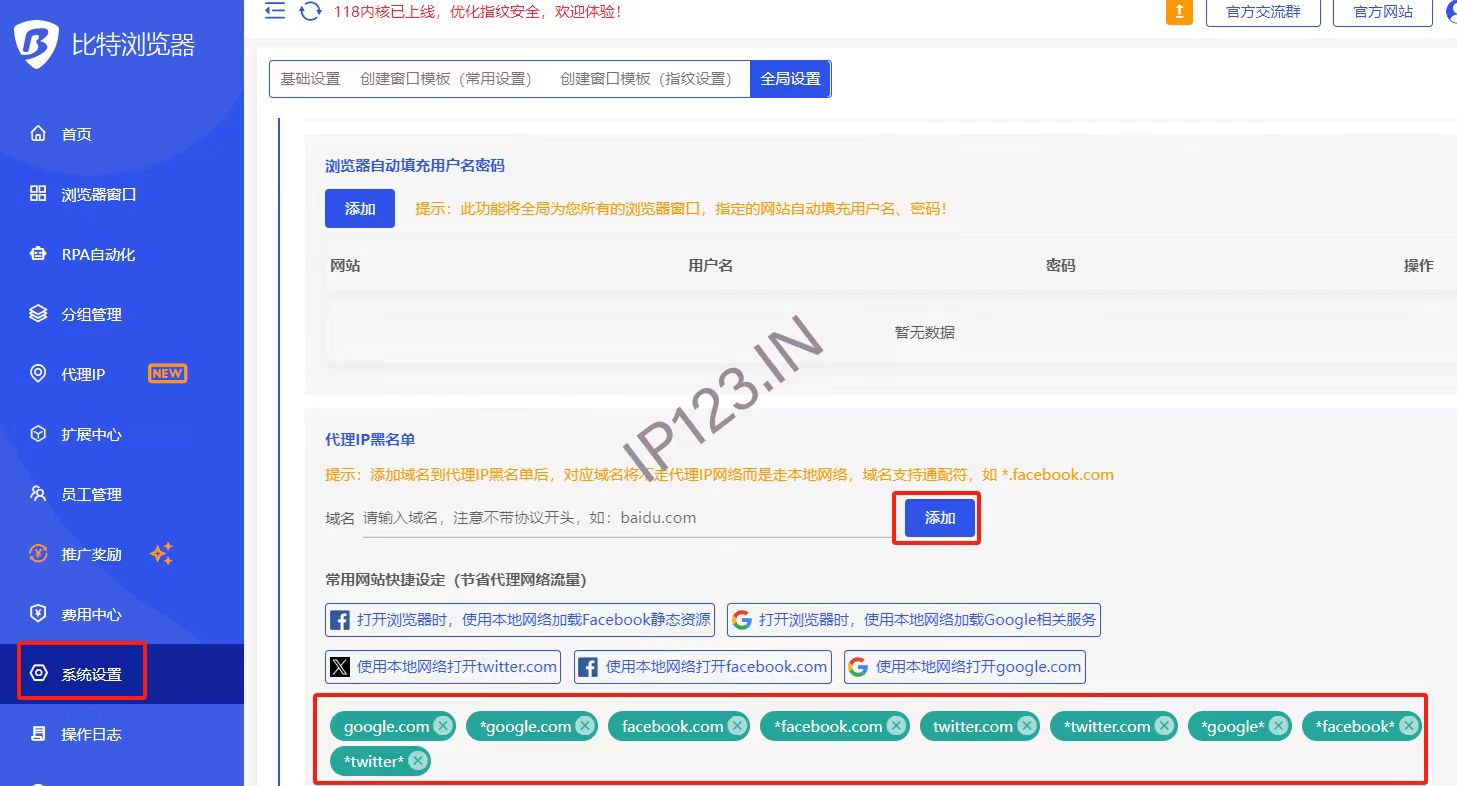Click 使用本地网络打开twitter.com

pyautogui.click(x=443, y=667)
